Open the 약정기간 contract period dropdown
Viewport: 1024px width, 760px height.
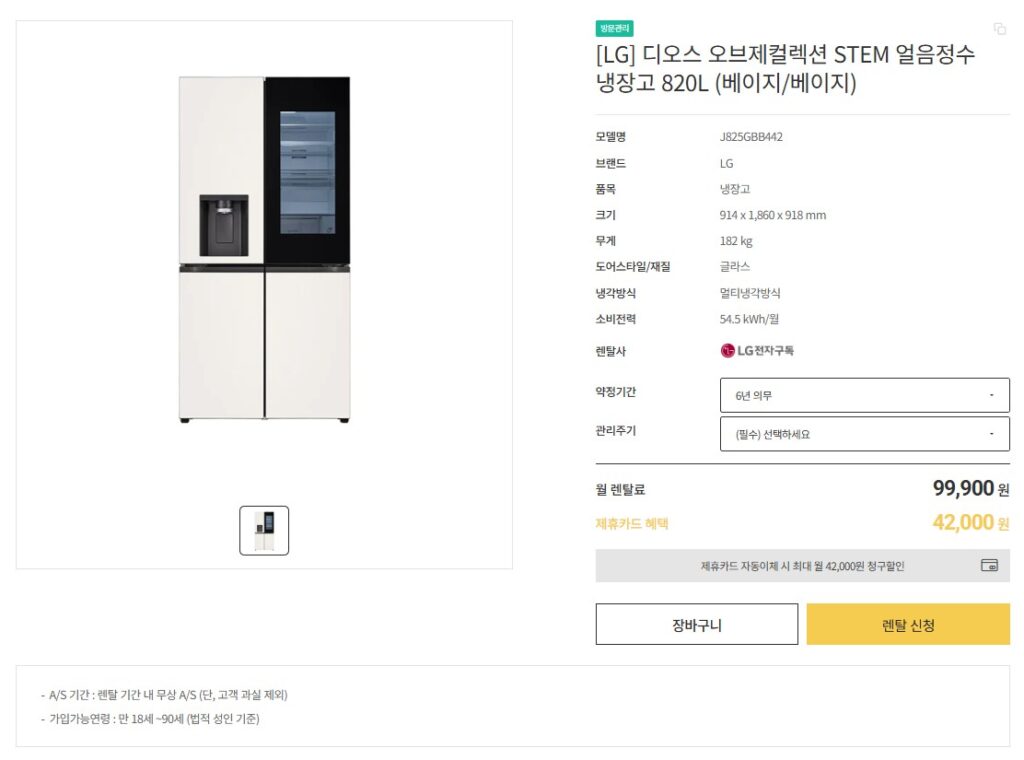[x=864, y=395]
